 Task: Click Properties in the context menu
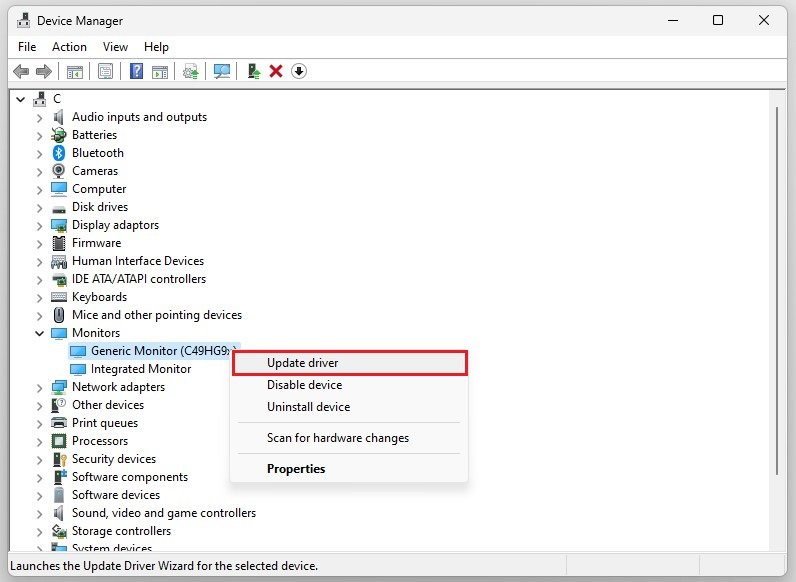point(296,469)
